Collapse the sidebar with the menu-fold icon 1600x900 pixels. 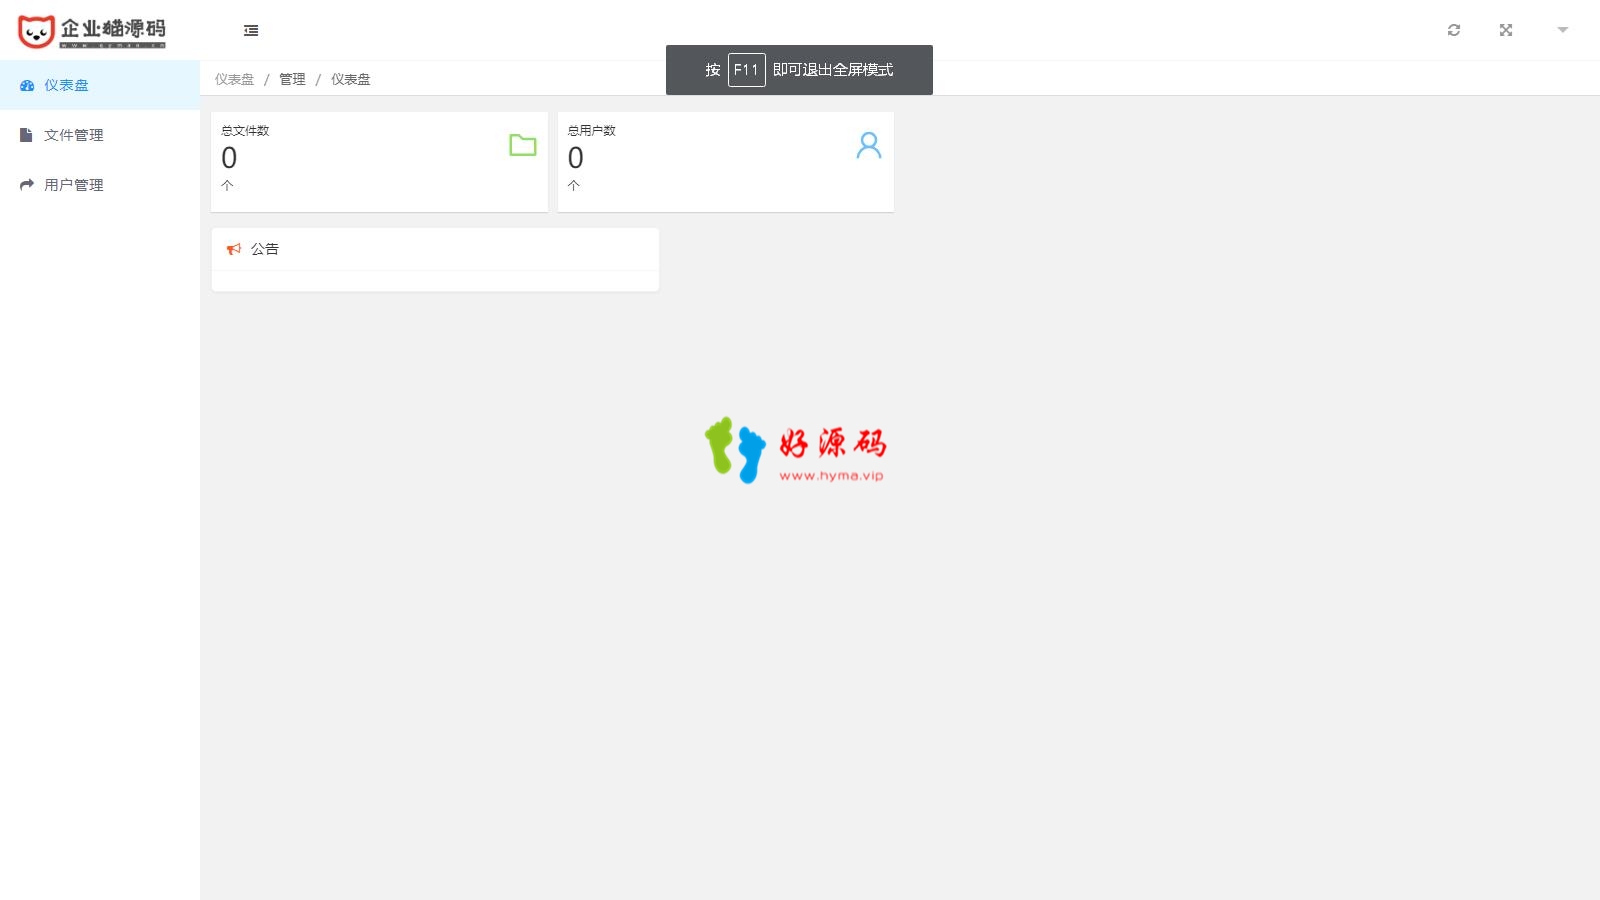(251, 30)
